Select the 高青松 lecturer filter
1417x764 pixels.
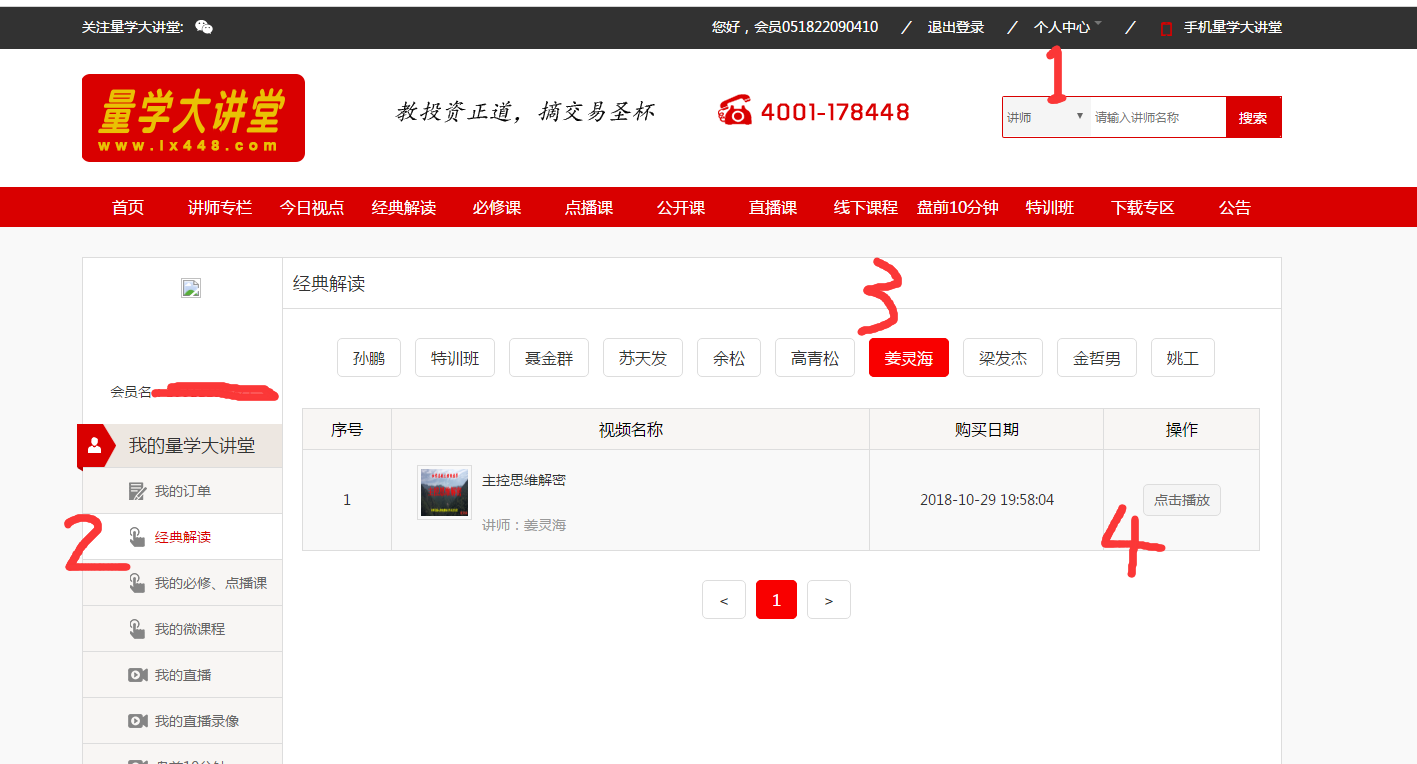coord(815,358)
